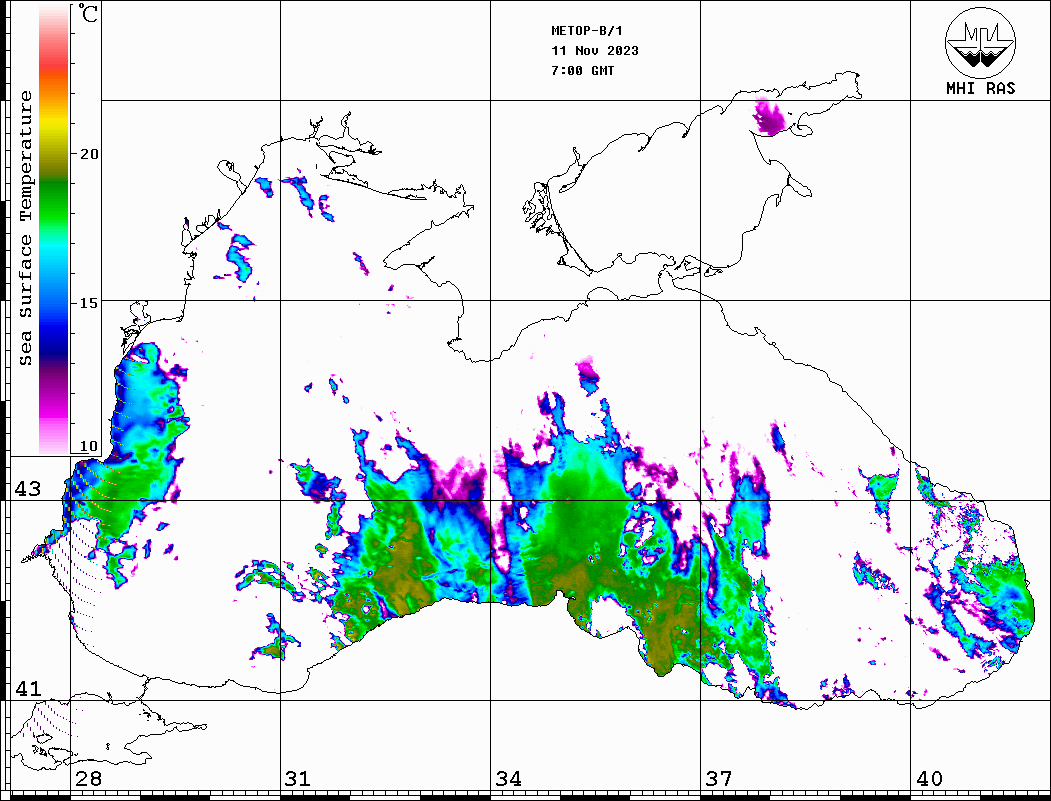
Task: Click longitude label 40
Action: [x=929, y=779]
